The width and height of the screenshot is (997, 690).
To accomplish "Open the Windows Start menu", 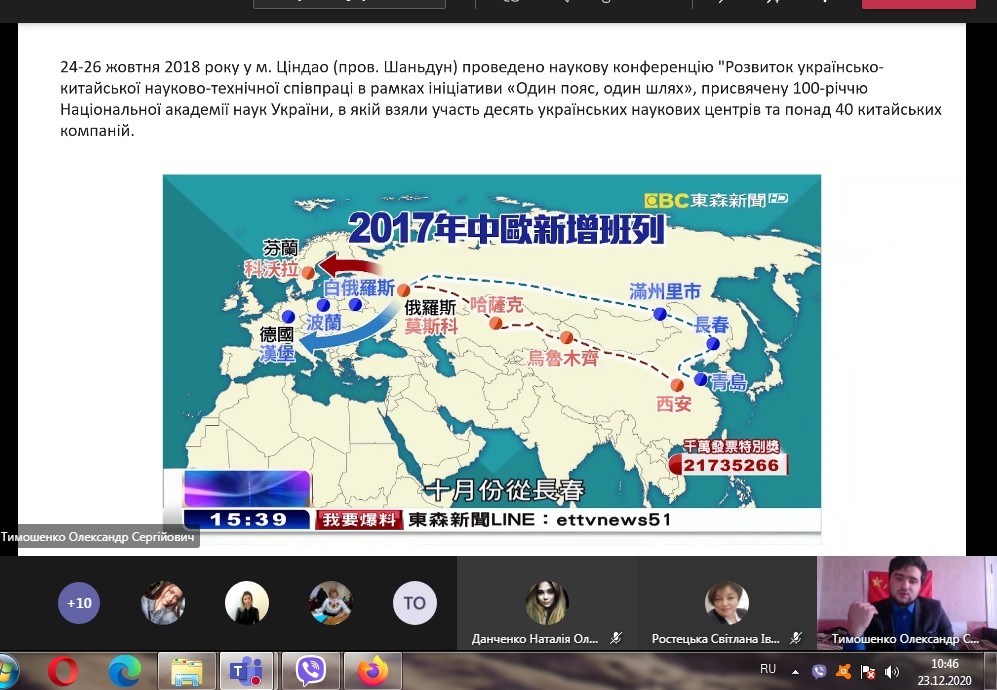I will coord(6,672).
